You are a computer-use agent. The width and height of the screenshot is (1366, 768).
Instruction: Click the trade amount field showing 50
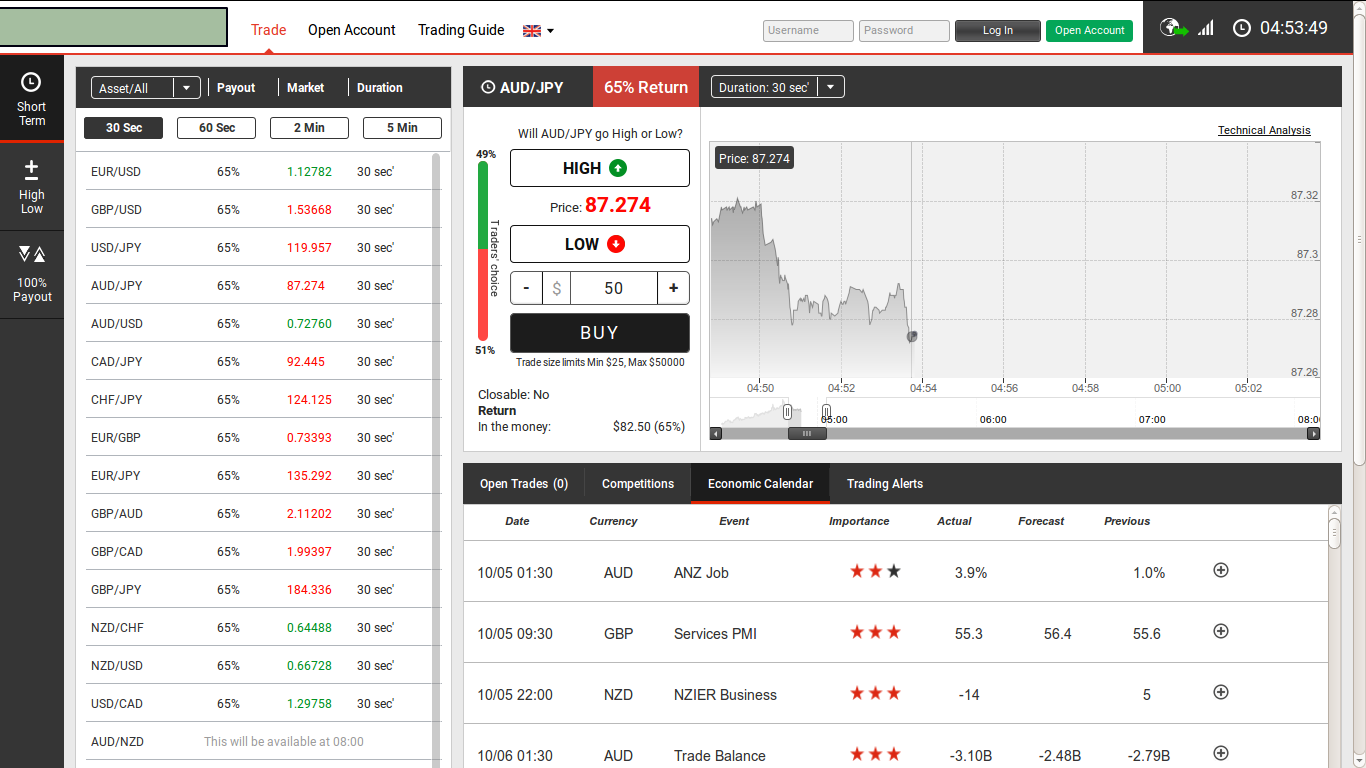(x=614, y=288)
